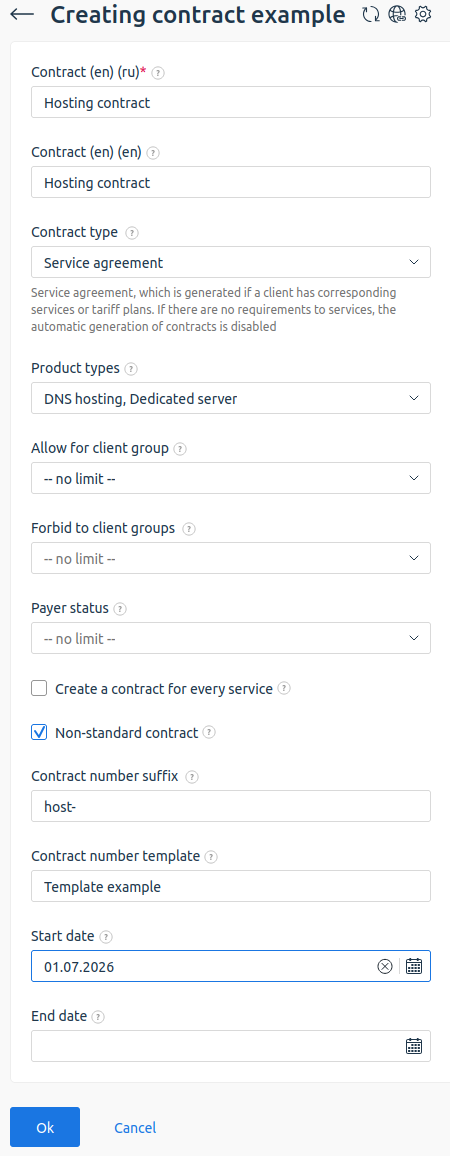Enable Create a contract for every service
Image resolution: width=450 pixels, height=1156 pixels.
(39, 689)
